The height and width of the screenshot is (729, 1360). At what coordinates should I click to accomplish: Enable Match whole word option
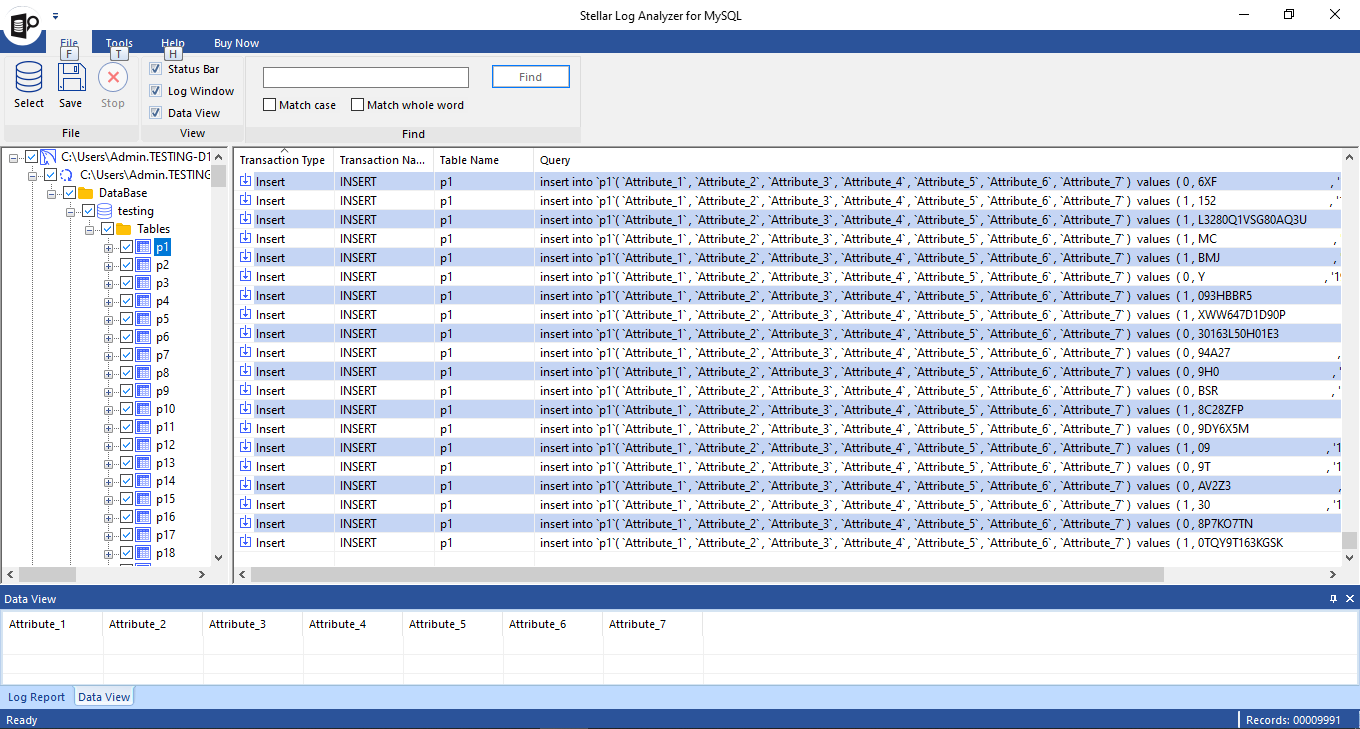[x=357, y=105]
